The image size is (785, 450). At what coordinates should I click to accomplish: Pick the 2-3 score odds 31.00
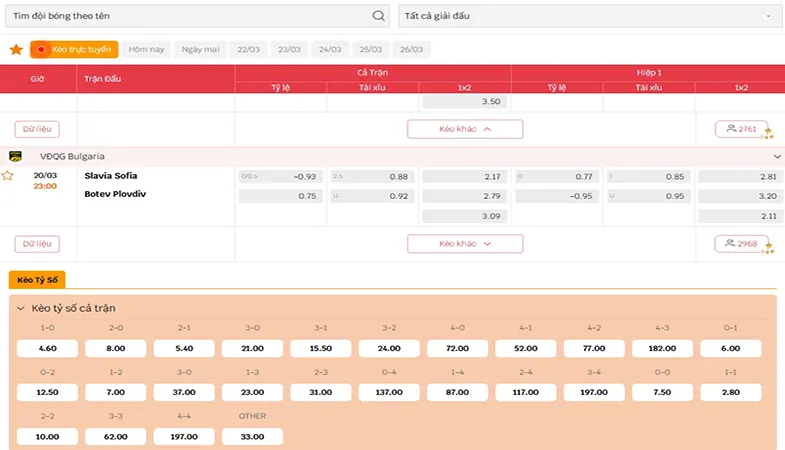(x=321, y=392)
